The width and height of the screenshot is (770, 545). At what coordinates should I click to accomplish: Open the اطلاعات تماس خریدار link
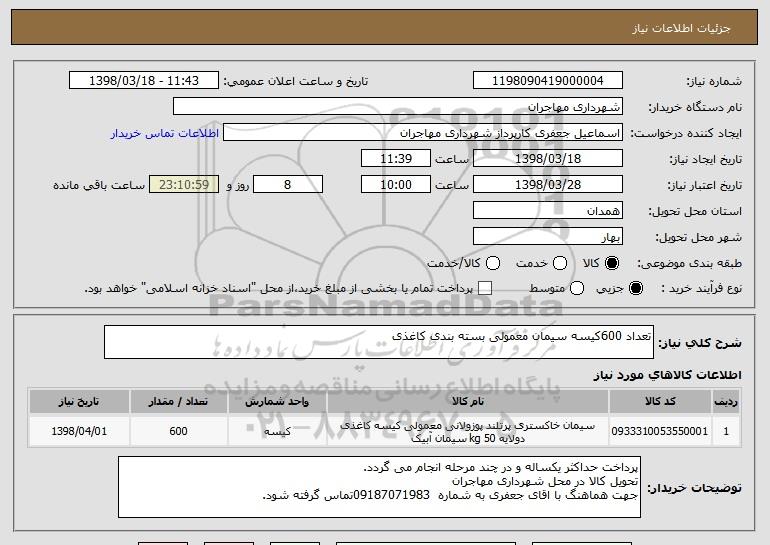point(165,133)
